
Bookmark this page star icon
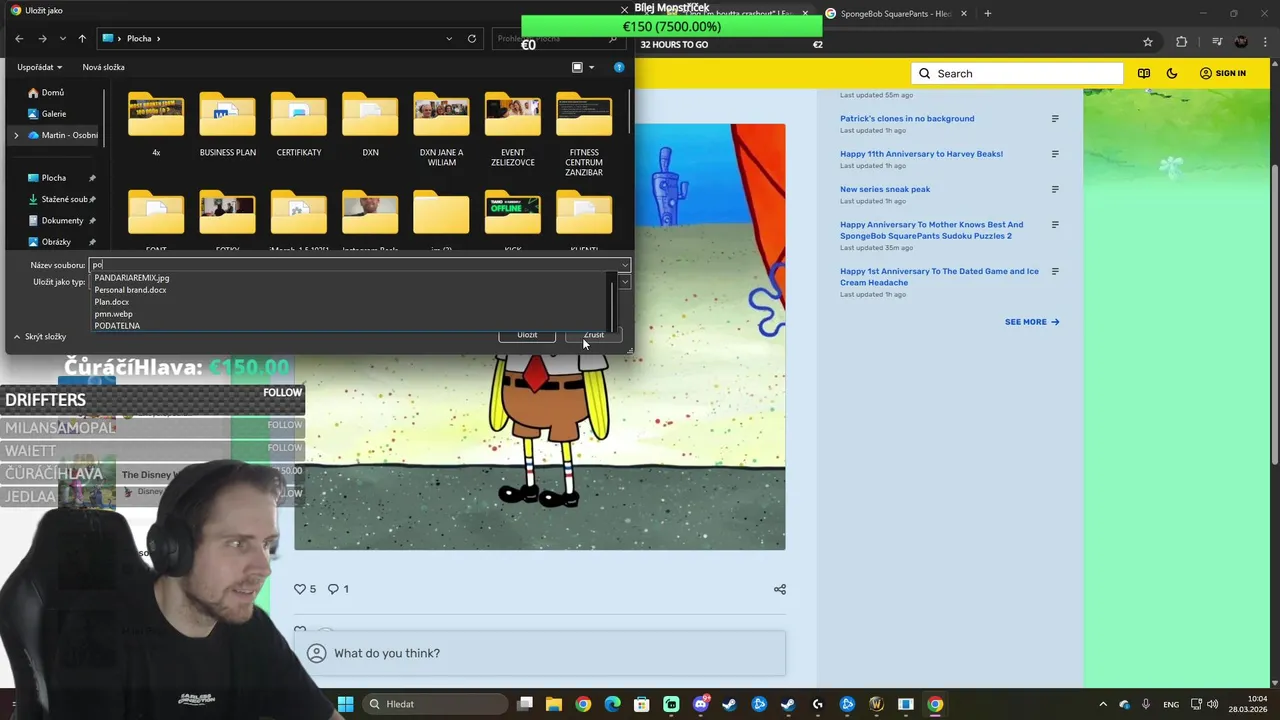click(x=1148, y=42)
